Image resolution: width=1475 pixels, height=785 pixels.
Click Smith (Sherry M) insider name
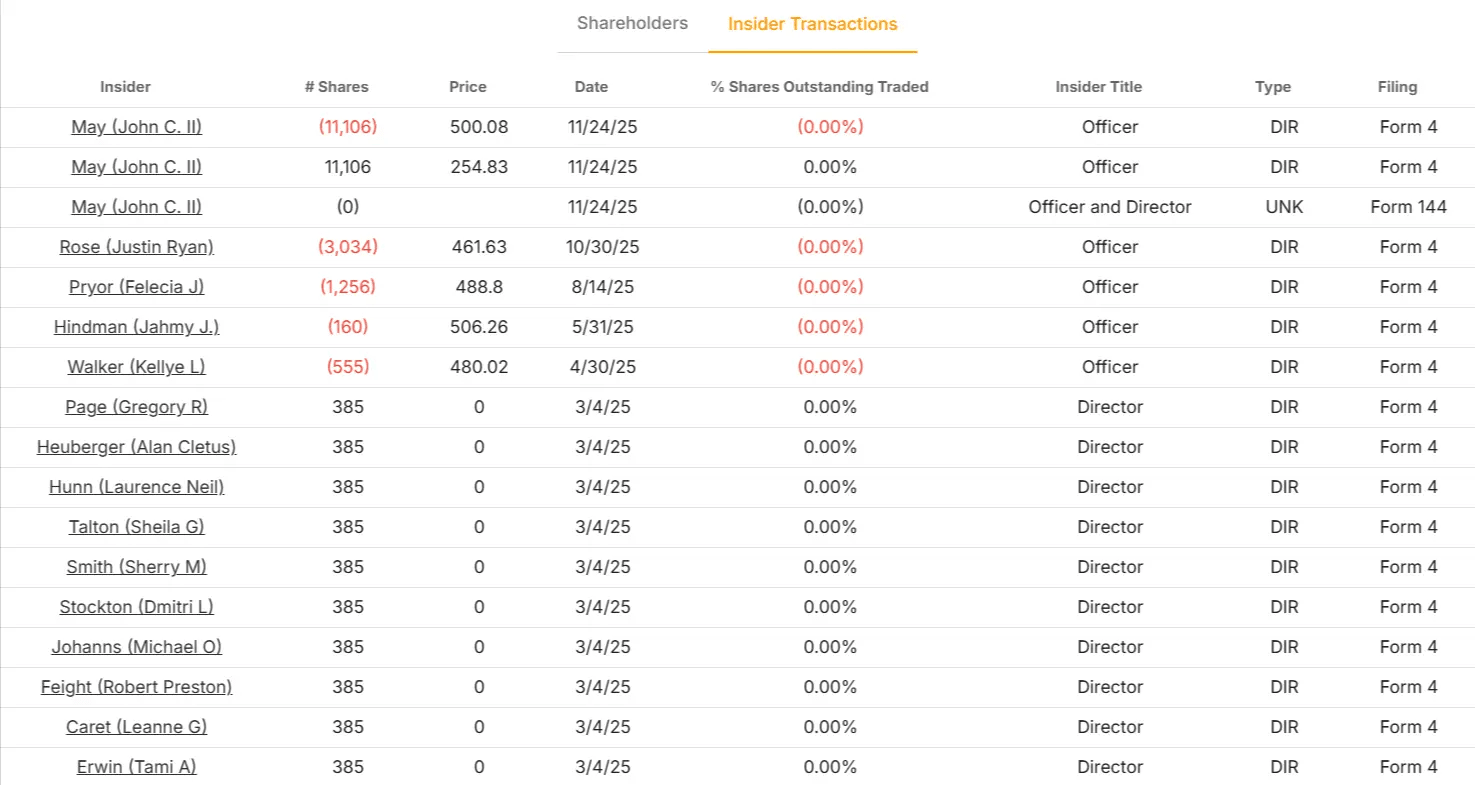[x=137, y=567]
